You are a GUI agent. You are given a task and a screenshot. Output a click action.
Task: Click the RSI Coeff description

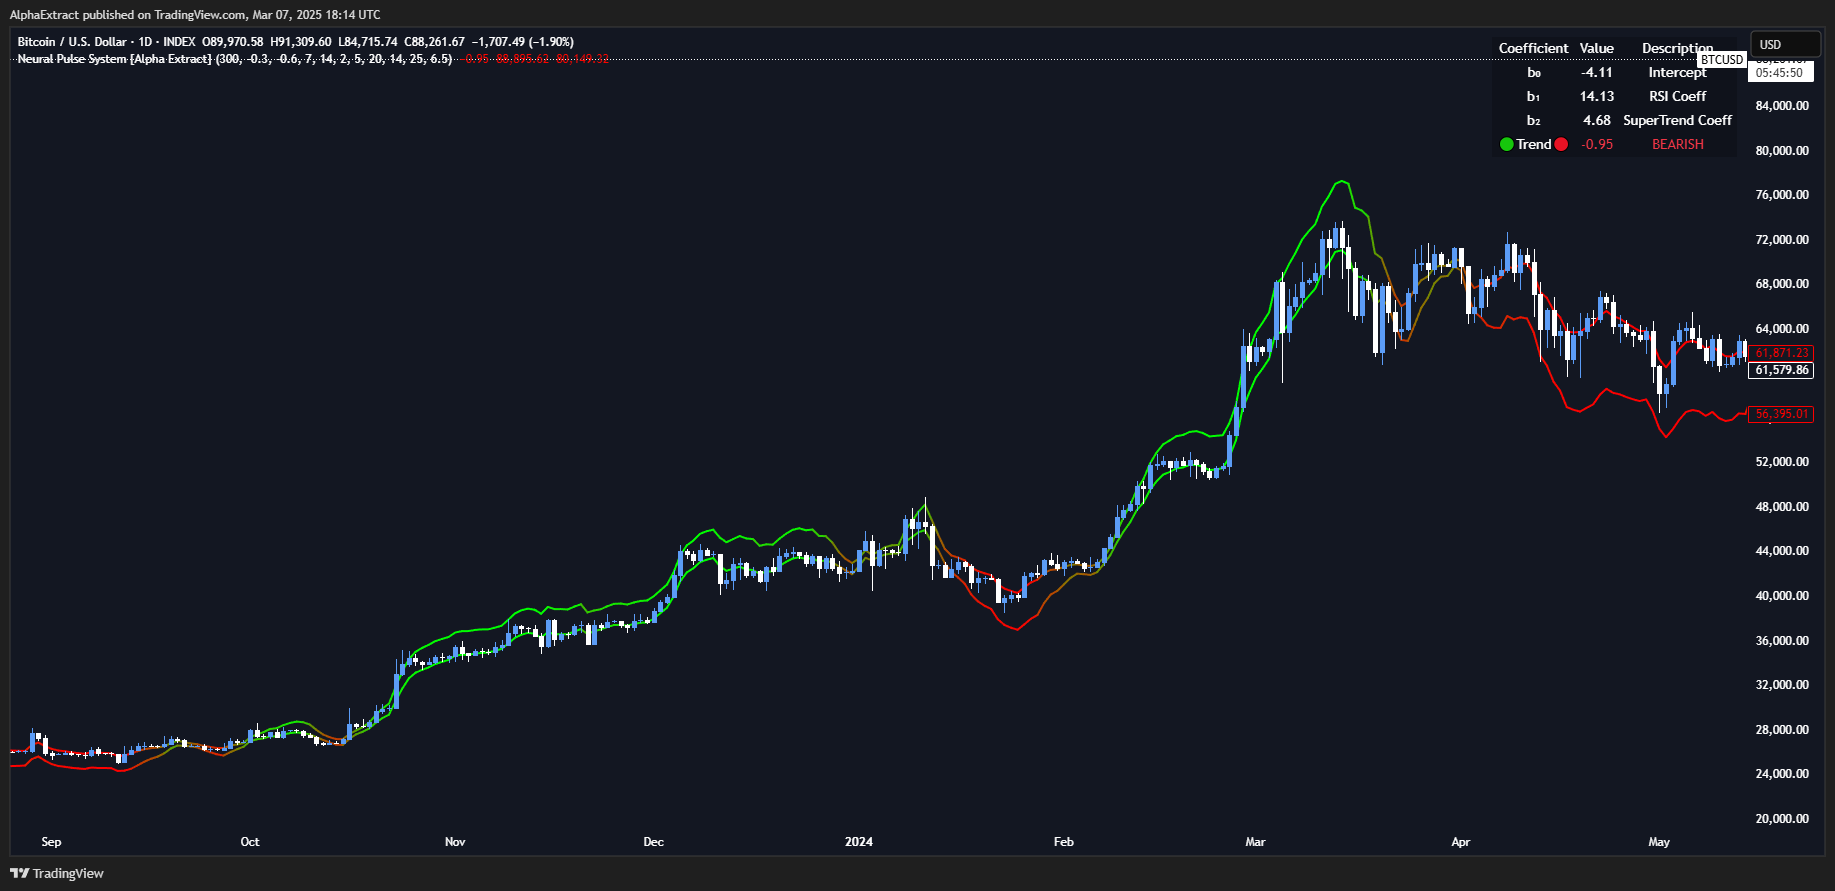(1678, 96)
